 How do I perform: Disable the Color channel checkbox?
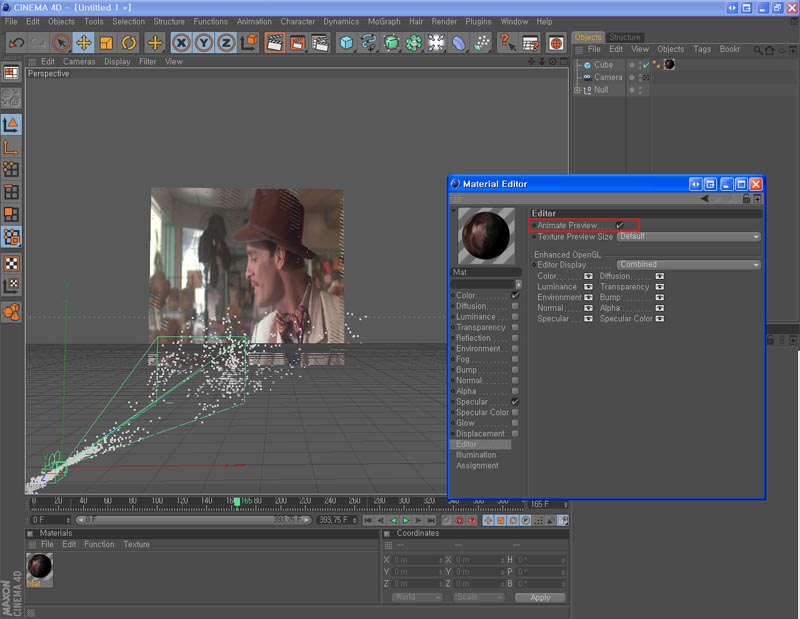[515, 295]
